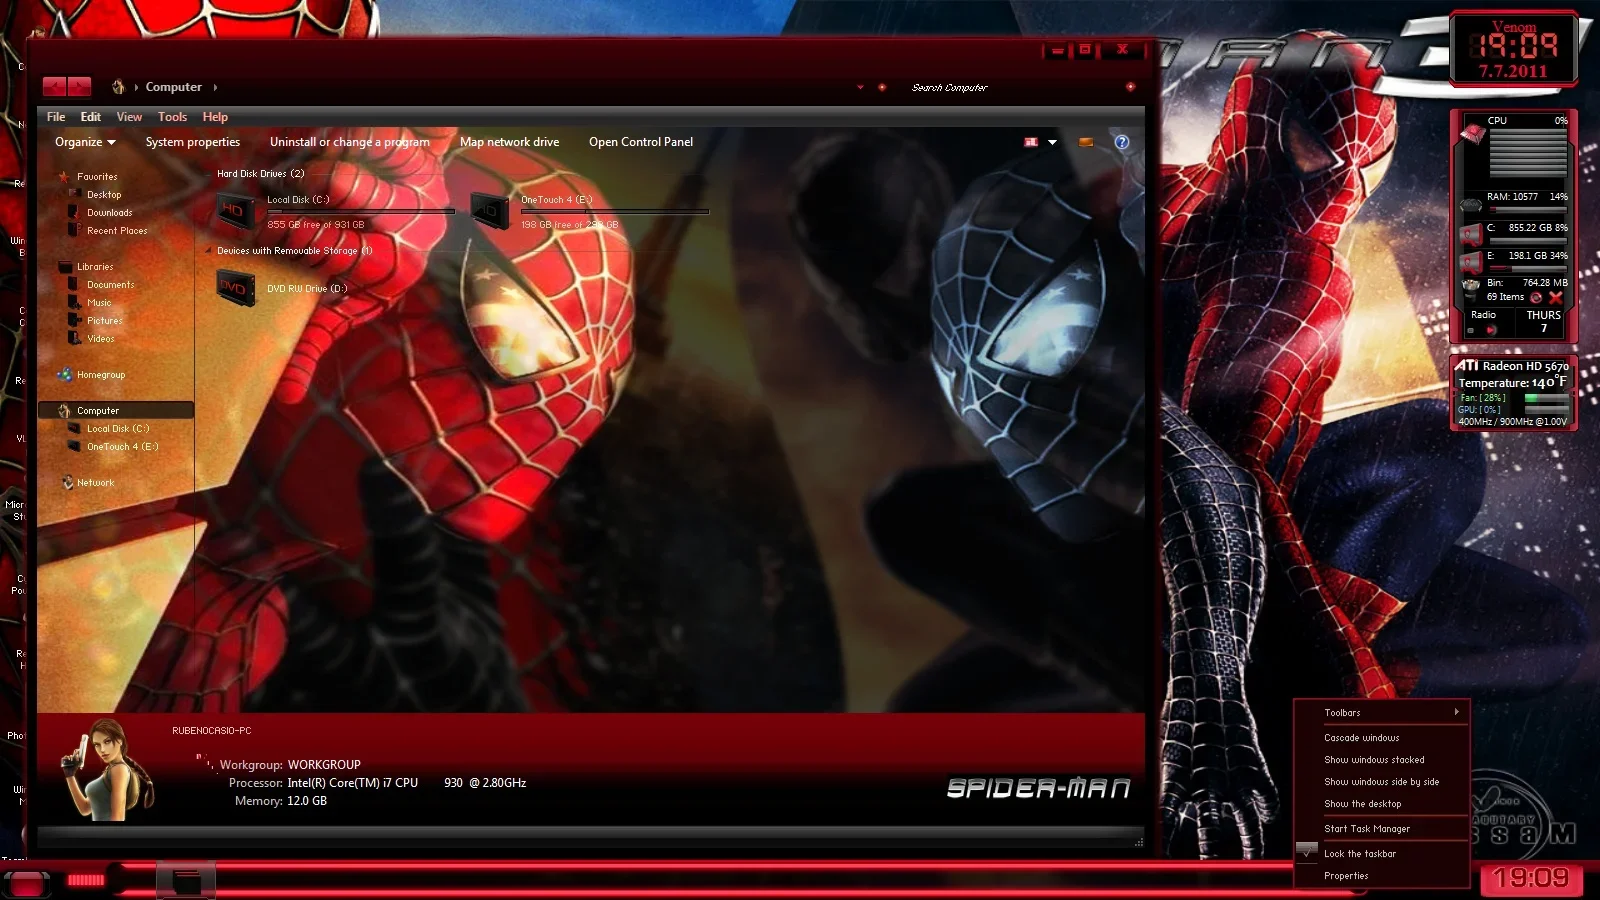This screenshot has width=1600, height=900.
Task: Empty the bin with the red X
Action: (x=1556, y=297)
